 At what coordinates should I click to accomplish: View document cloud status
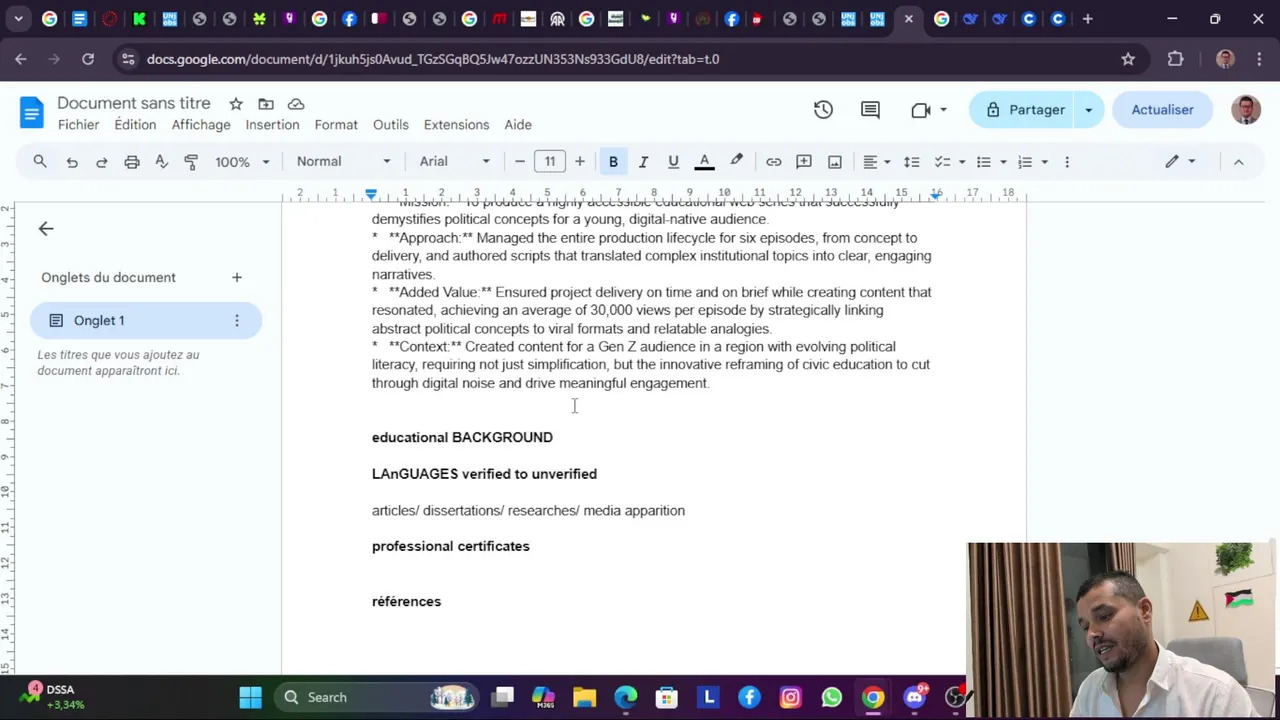[296, 104]
